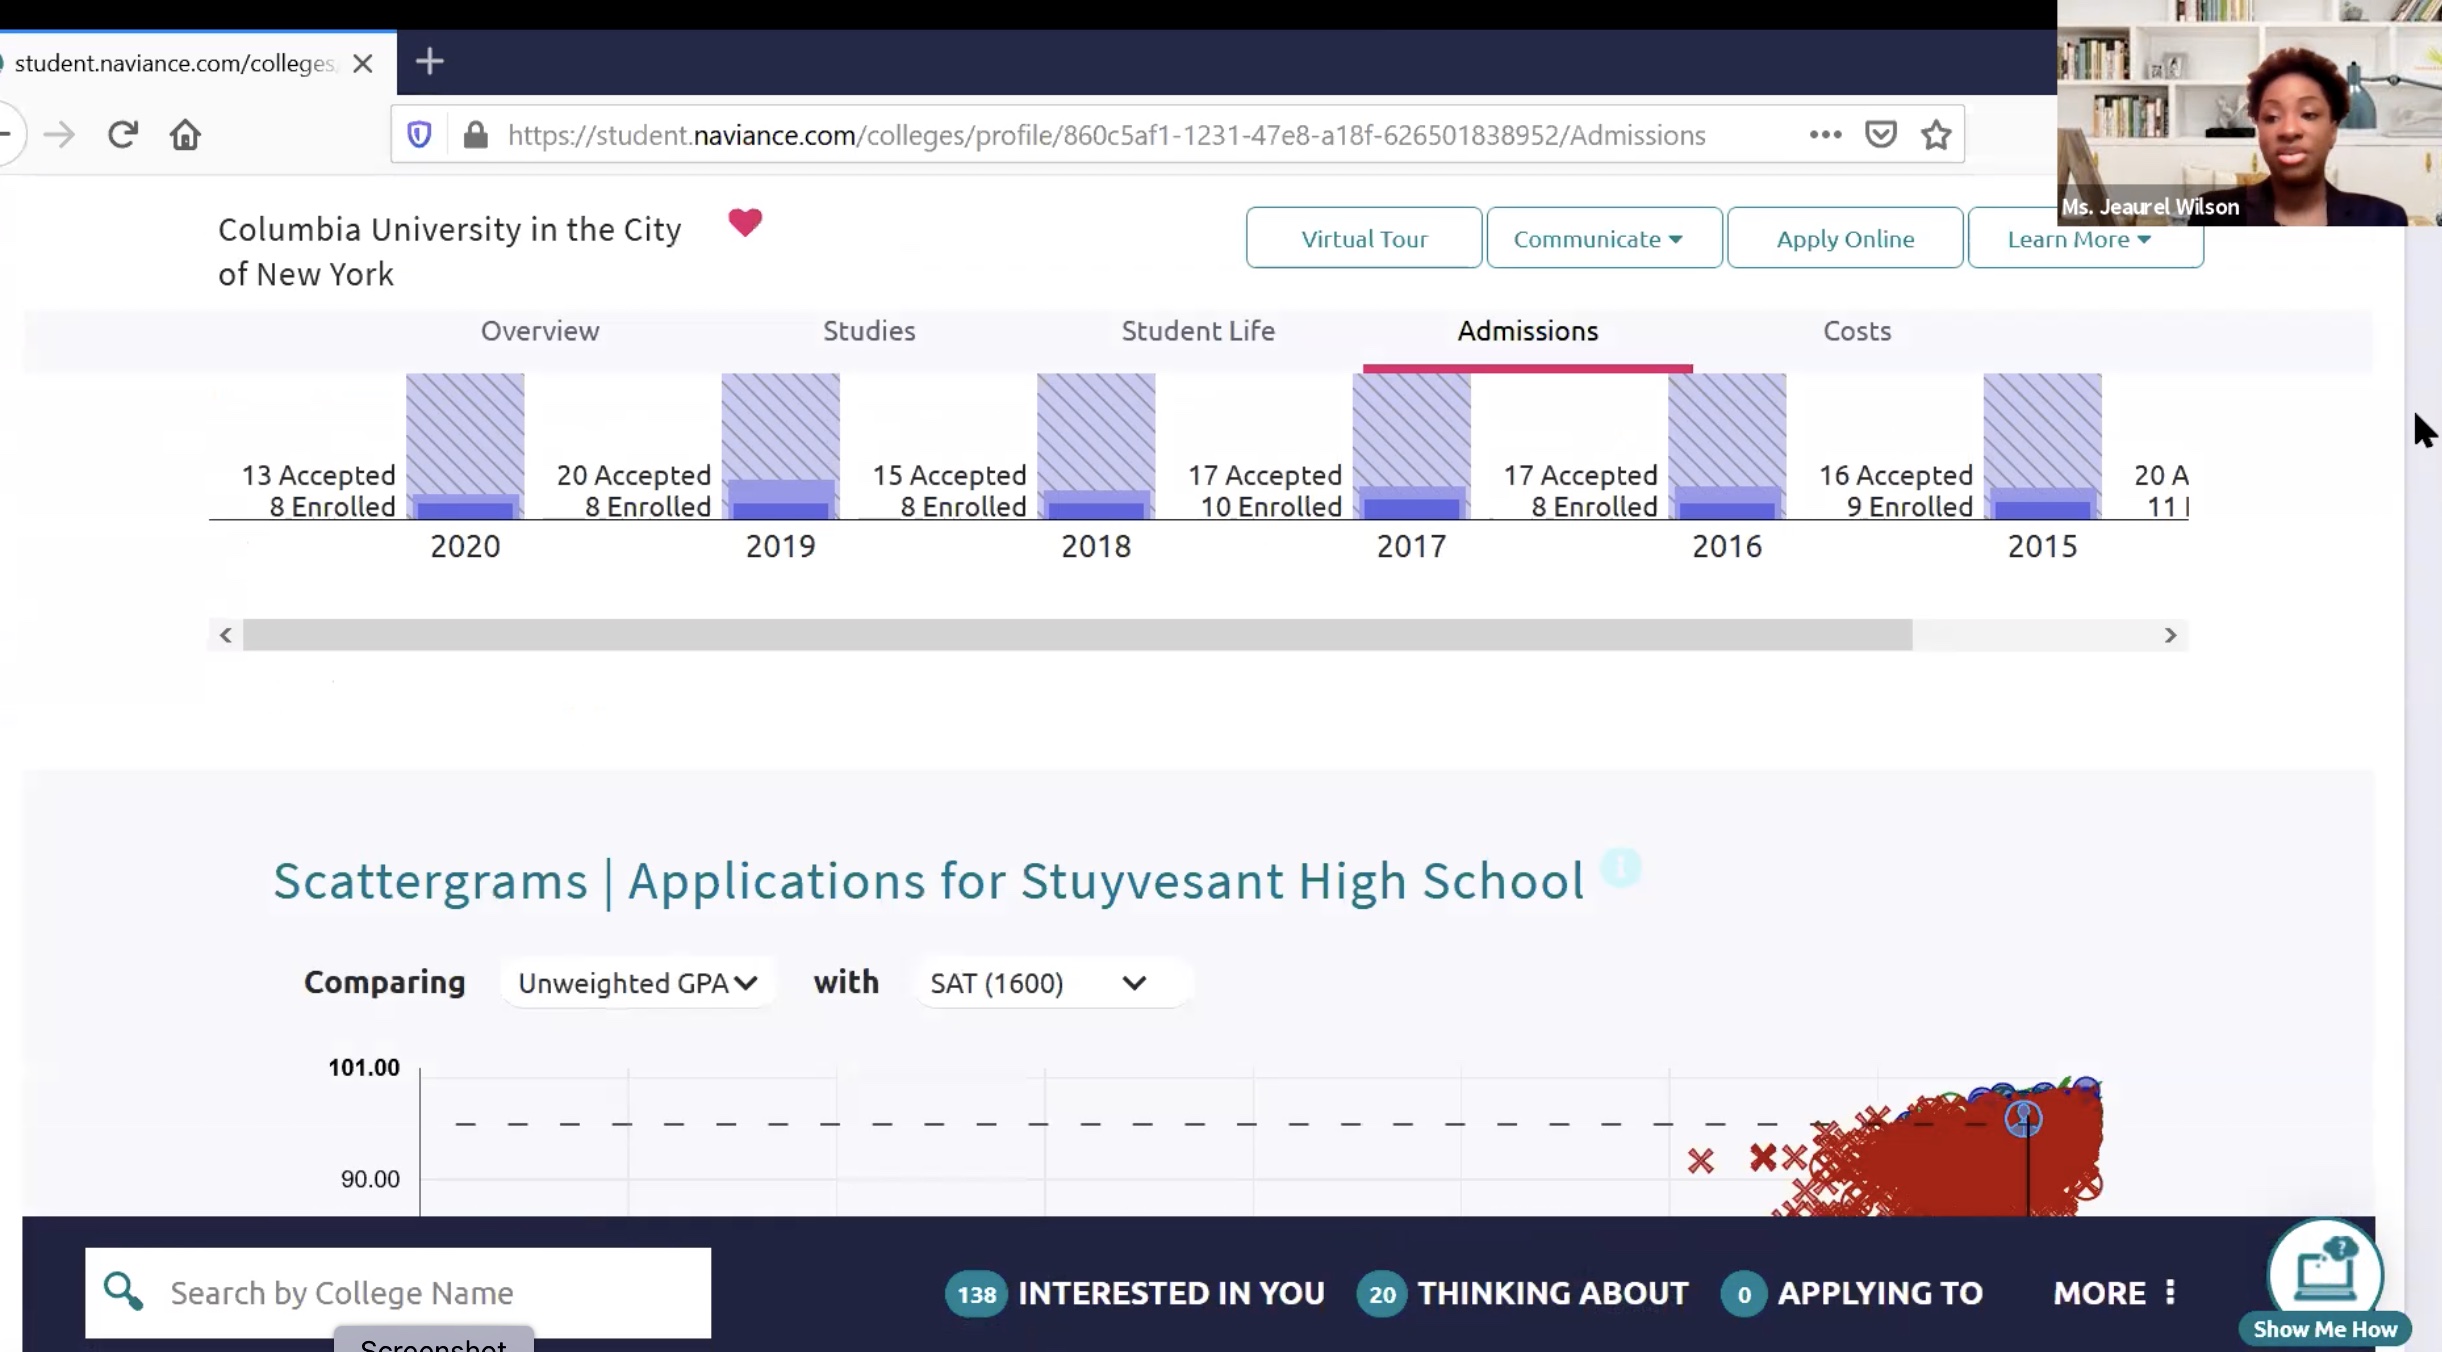2442x1352 pixels.
Task: Toggle the favorite heart for Columbia University
Action: 745,222
